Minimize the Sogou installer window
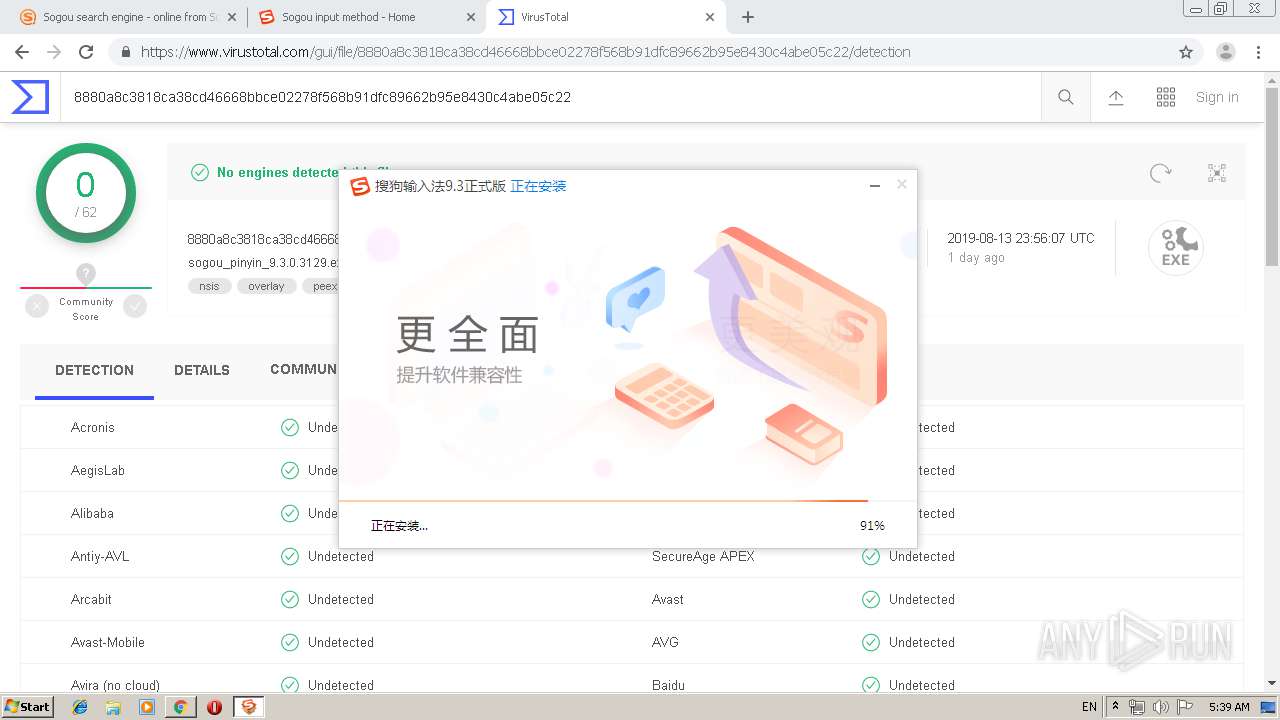 [874, 186]
